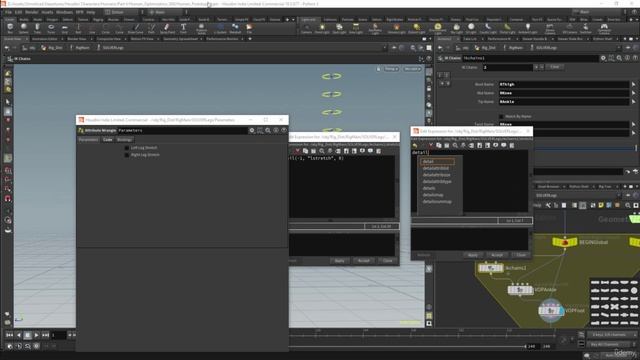Click Apply in front expression editor
This screenshot has height=360, width=640.
click(473, 255)
